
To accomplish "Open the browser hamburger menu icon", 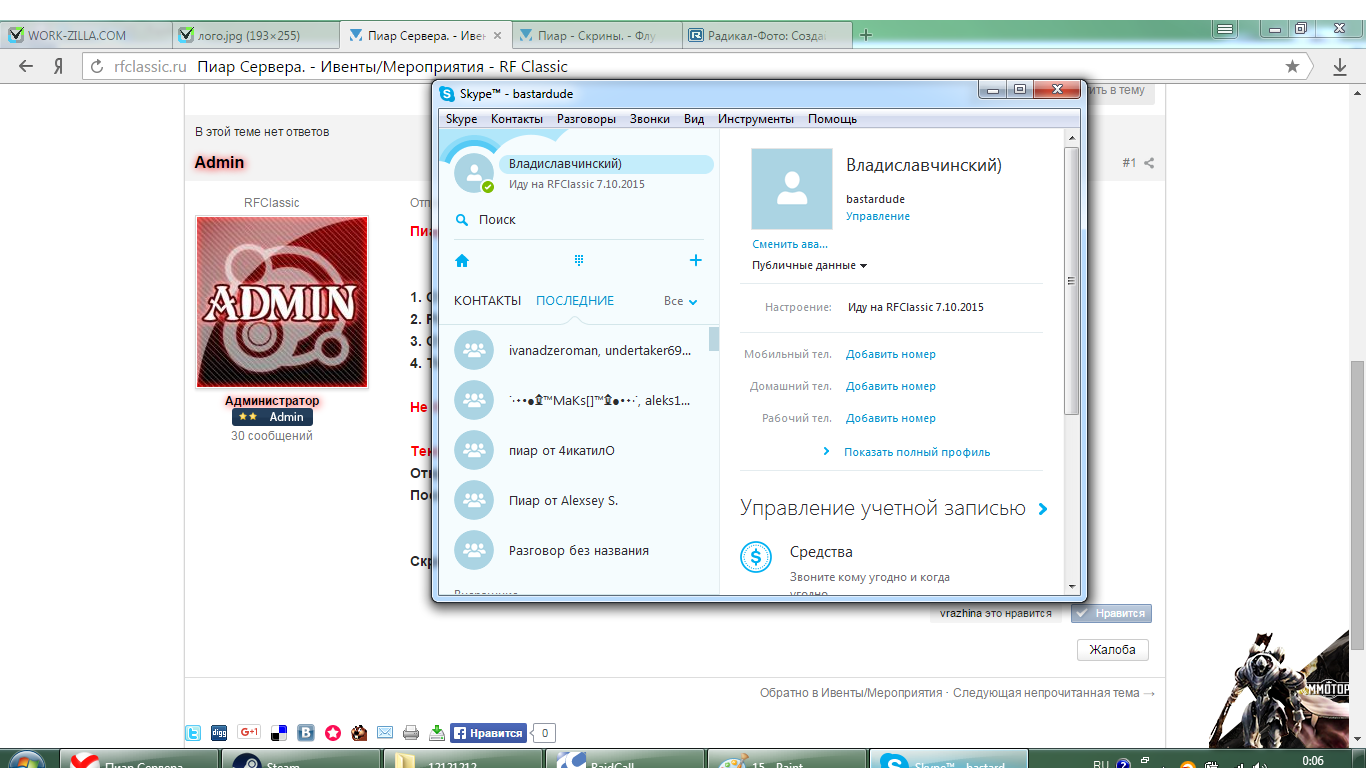I will (x=1224, y=30).
